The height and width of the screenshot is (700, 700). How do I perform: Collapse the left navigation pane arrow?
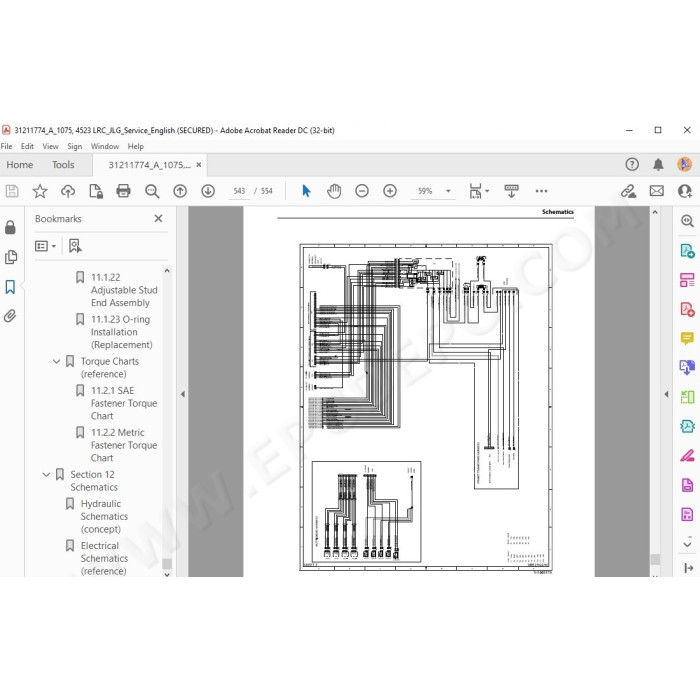[x=183, y=394]
